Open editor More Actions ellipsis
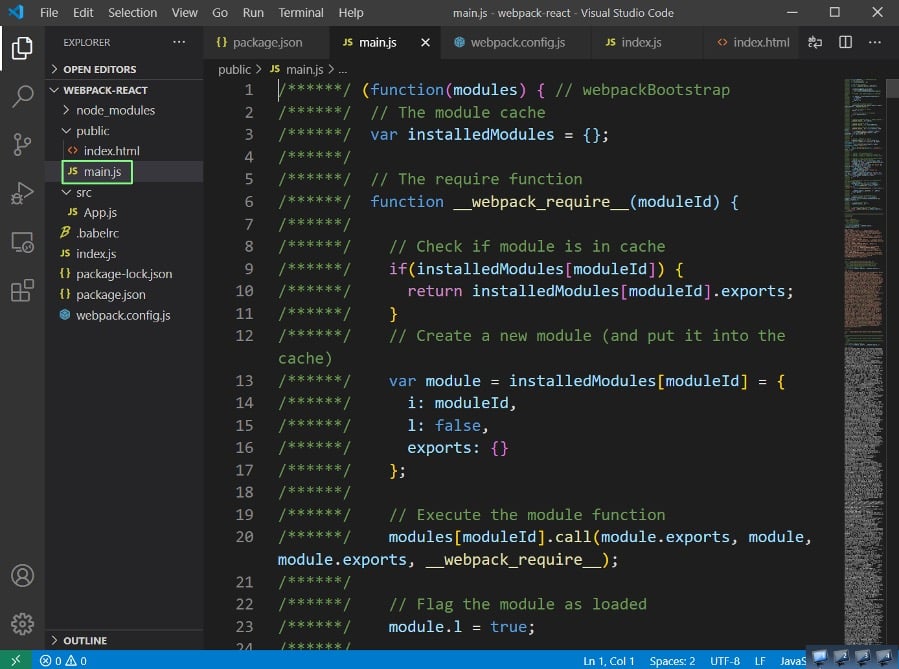The height and width of the screenshot is (669, 899). click(x=874, y=42)
